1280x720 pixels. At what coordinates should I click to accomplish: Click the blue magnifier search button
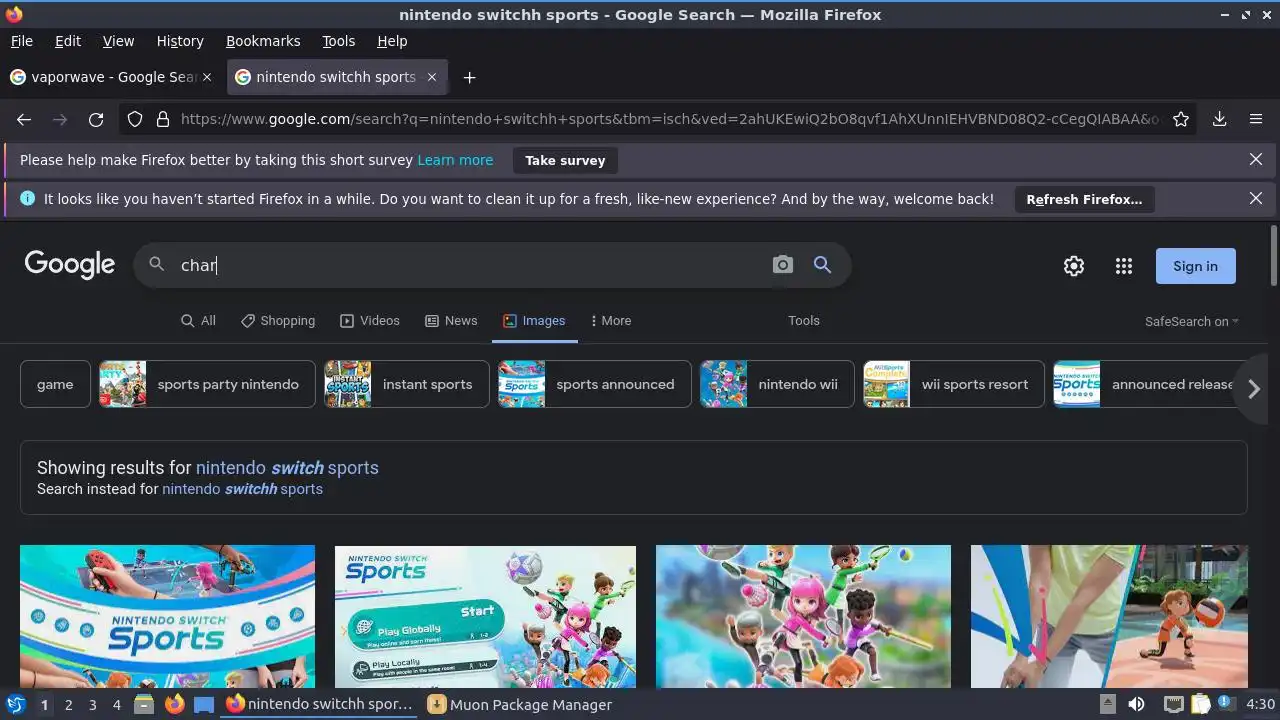tap(822, 265)
